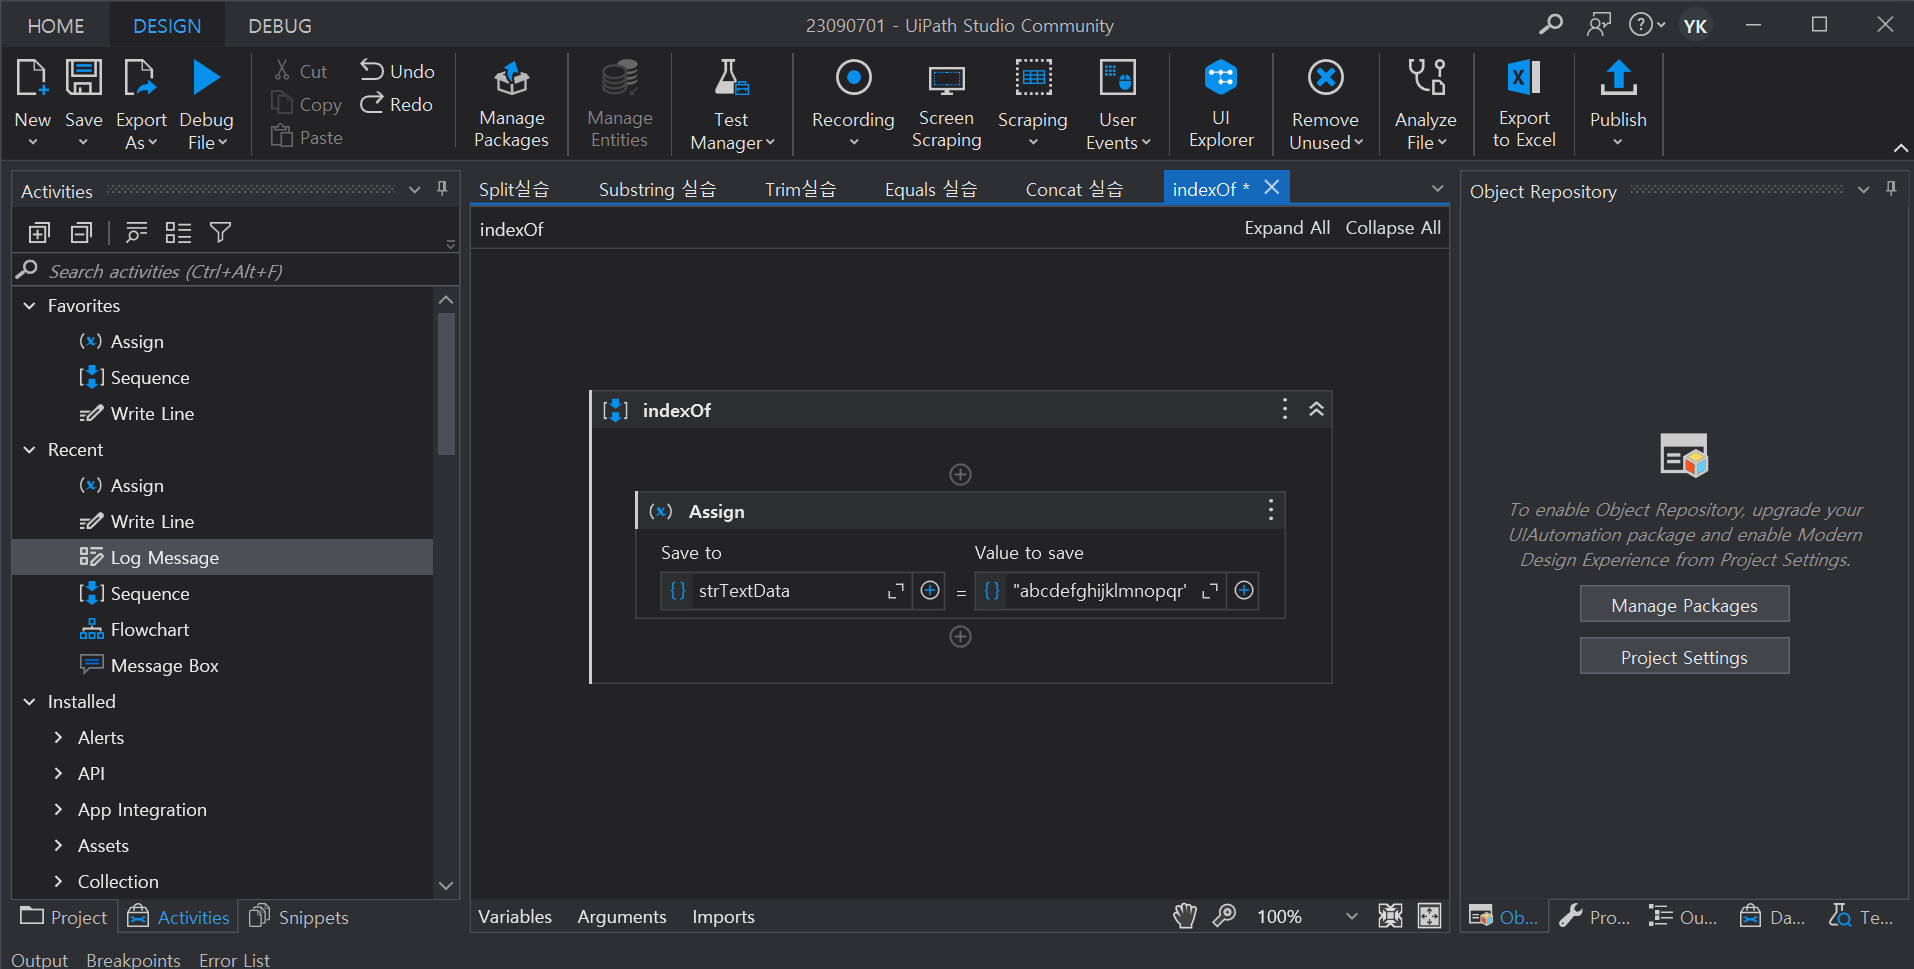Viewport: 1914px width, 969px height.
Task: Click Redo in the ribbon
Action: (397, 103)
